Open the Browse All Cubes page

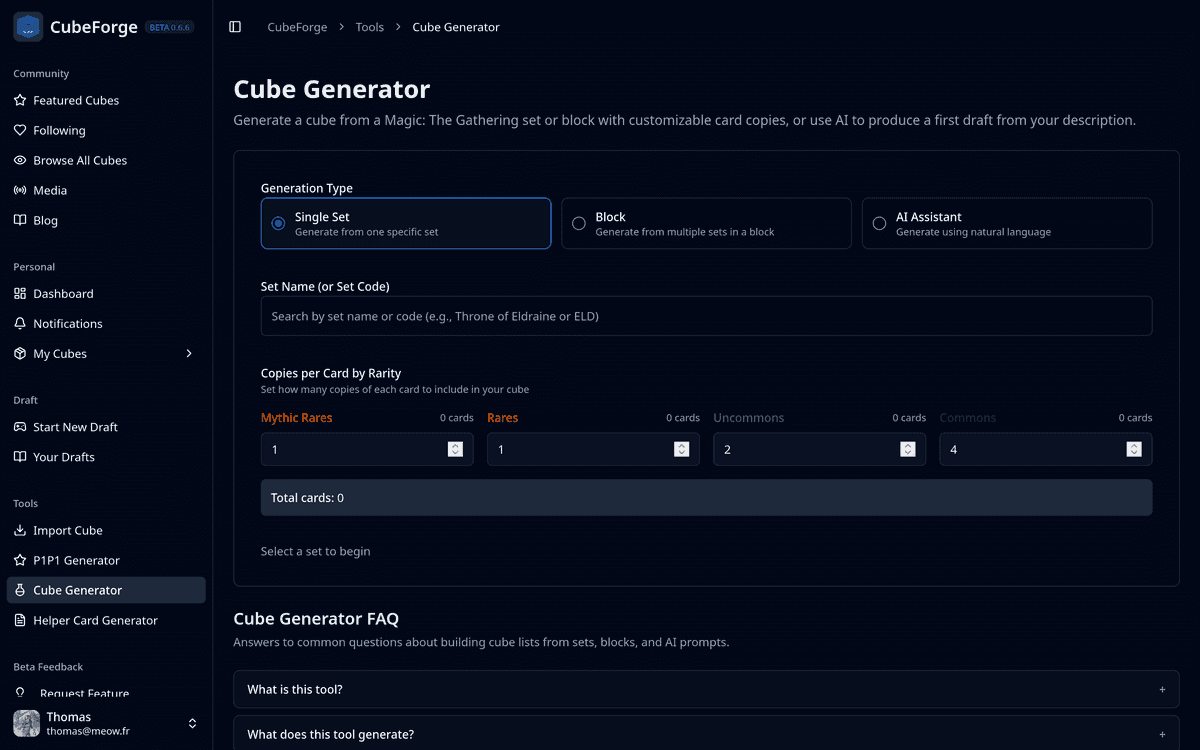(79, 160)
